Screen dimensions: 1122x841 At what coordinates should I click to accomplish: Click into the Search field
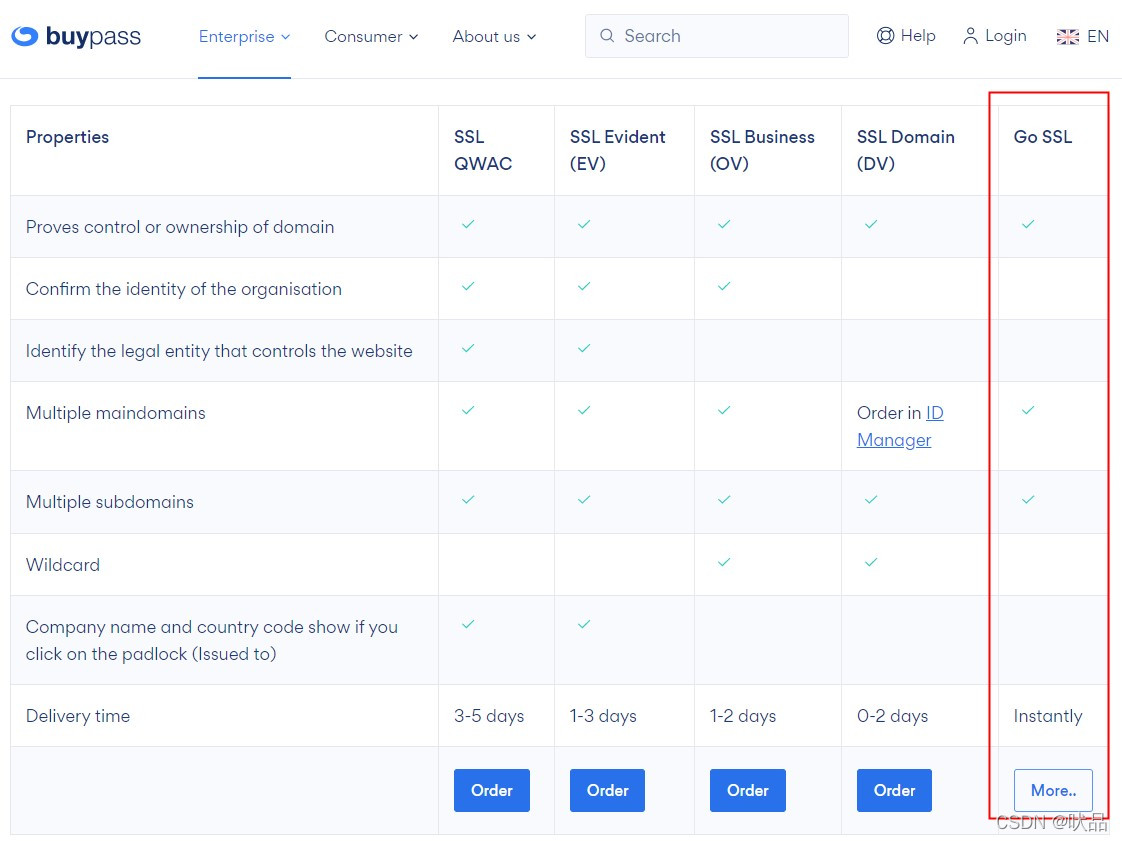coord(716,36)
